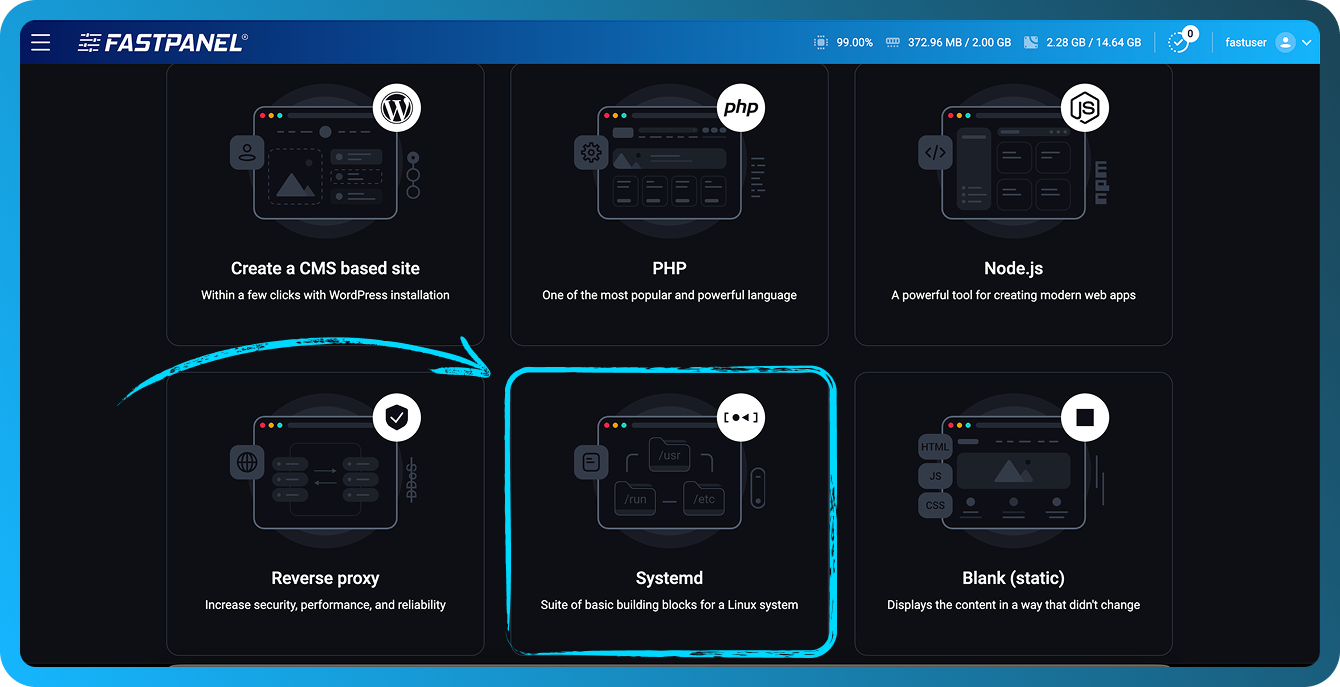
Task: Click the square icon on Blank static card
Action: point(1085,417)
